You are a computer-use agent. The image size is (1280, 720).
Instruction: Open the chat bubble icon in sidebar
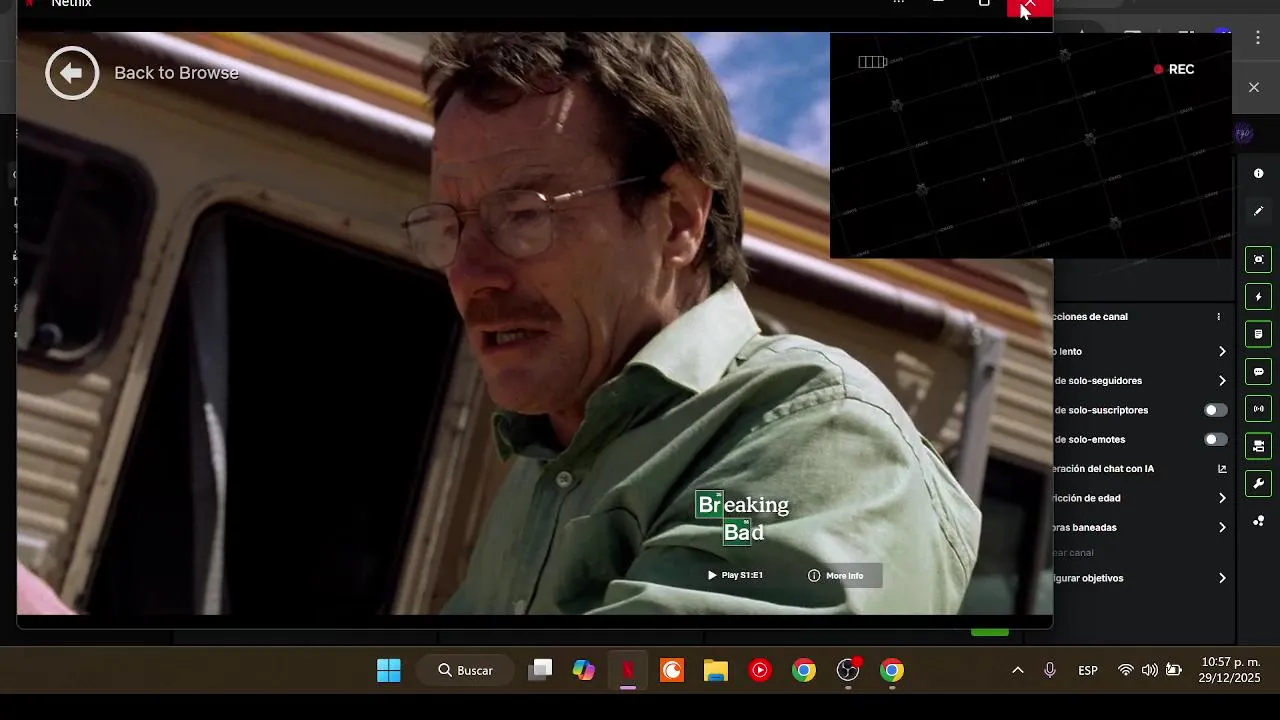(1258, 371)
